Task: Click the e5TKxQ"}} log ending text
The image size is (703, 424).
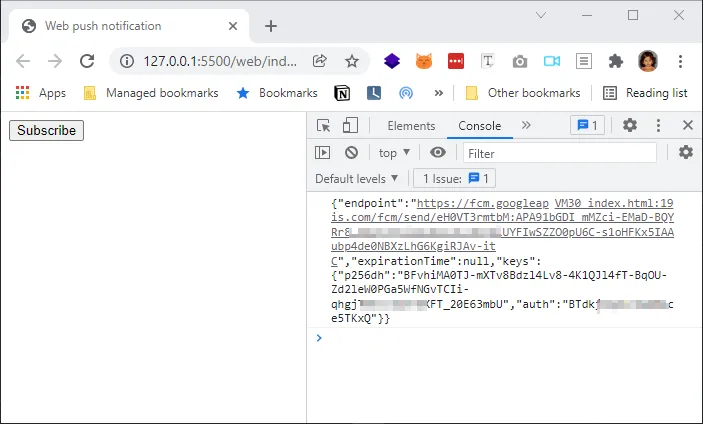Action: pos(361,319)
